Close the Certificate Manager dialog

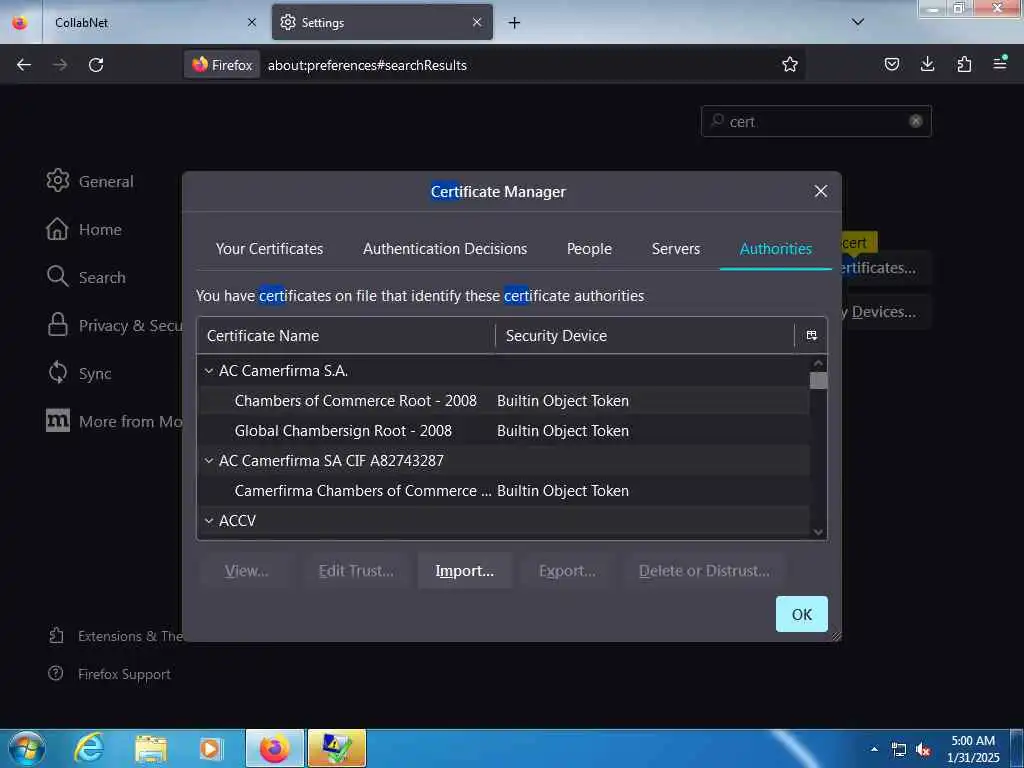[821, 191]
